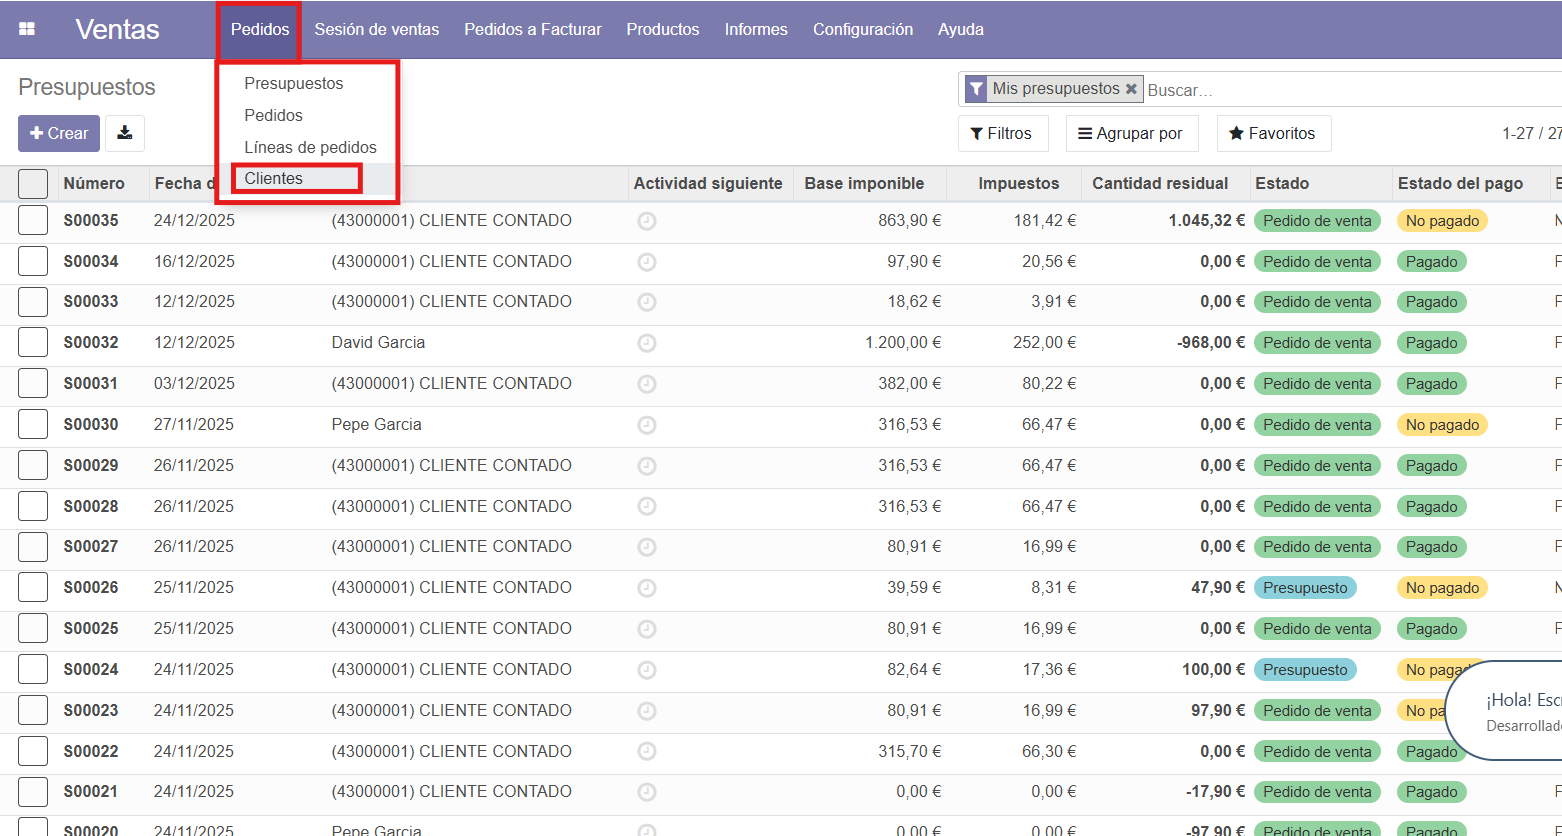Open order S00032 for David Garcia
Image resolution: width=1562 pixels, height=836 pixels.
click(378, 343)
